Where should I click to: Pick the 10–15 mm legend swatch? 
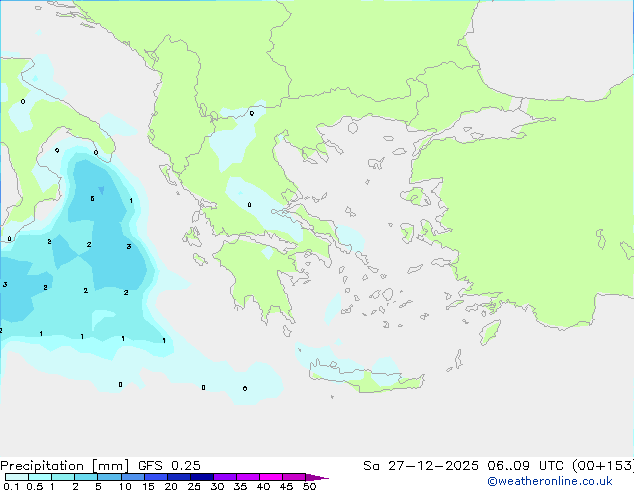(133, 477)
